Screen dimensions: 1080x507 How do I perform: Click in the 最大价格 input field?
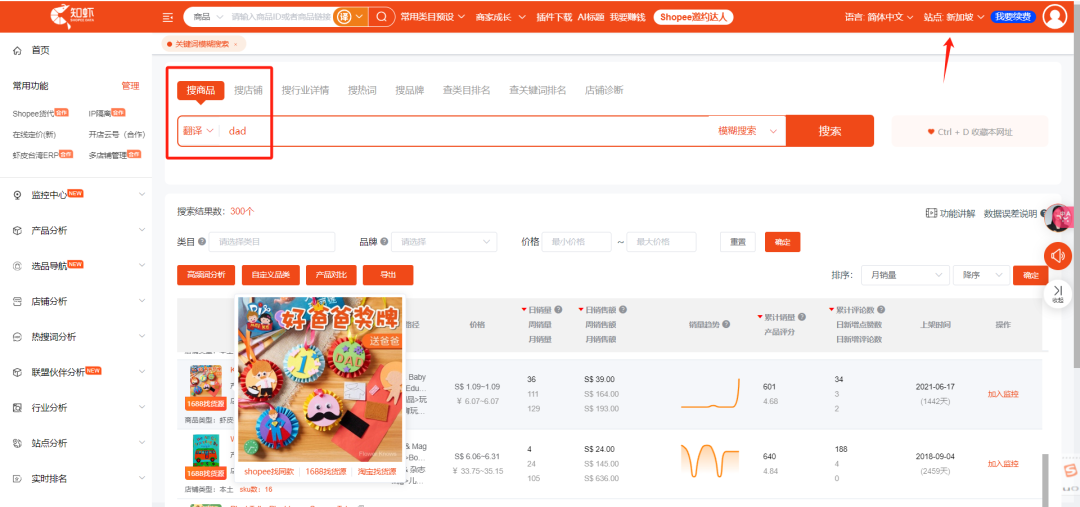pos(661,242)
